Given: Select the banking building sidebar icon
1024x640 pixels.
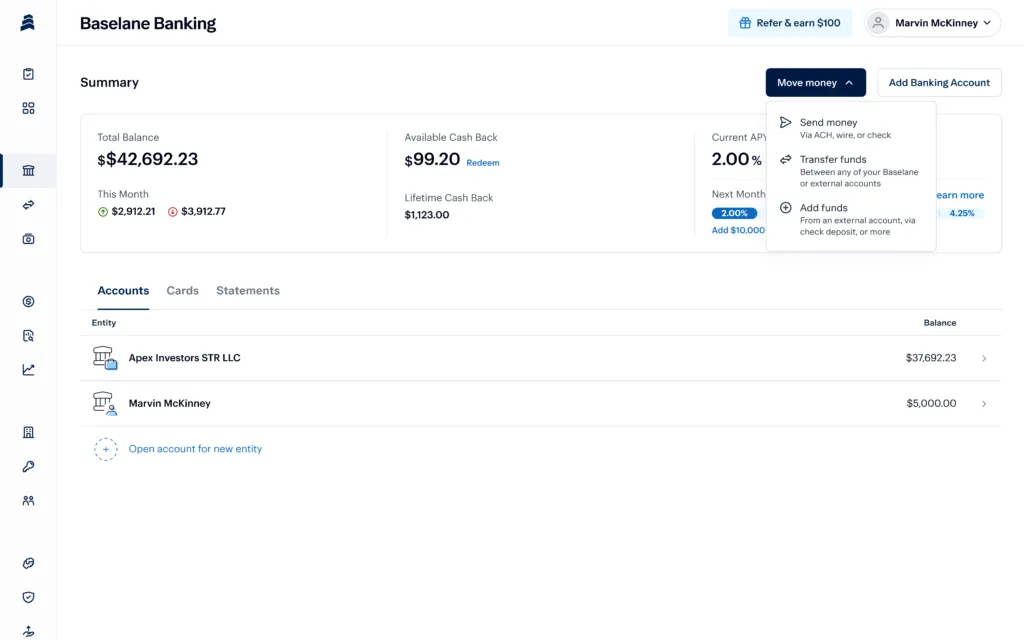Looking at the screenshot, I should tap(28, 170).
